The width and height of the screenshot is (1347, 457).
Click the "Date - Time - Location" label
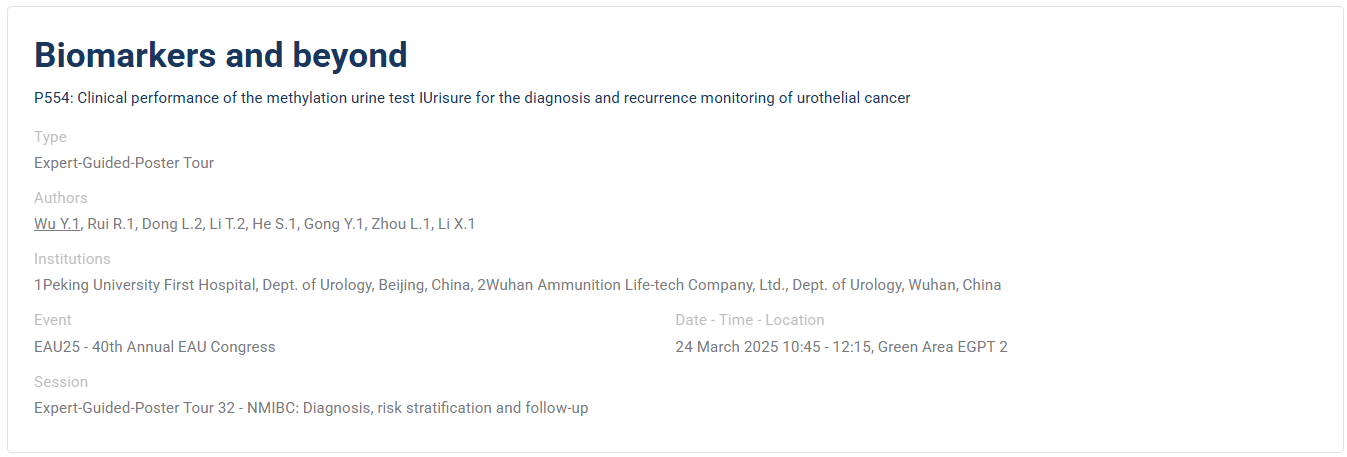tap(750, 320)
